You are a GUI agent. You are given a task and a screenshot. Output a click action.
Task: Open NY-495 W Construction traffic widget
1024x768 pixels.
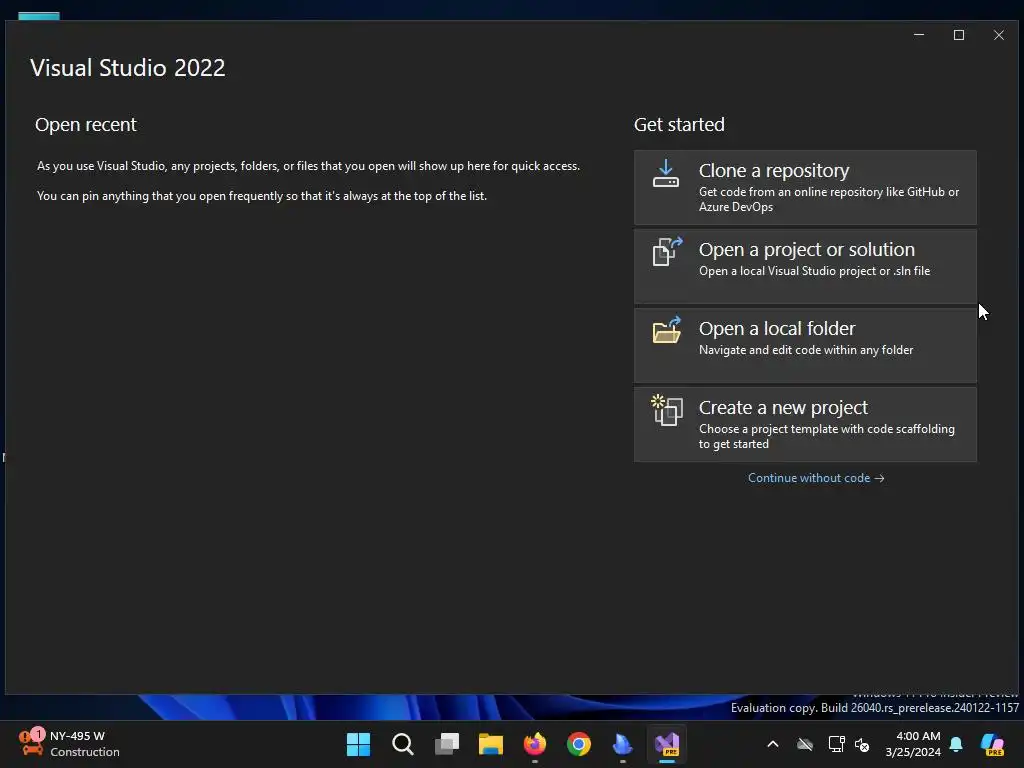click(69, 744)
